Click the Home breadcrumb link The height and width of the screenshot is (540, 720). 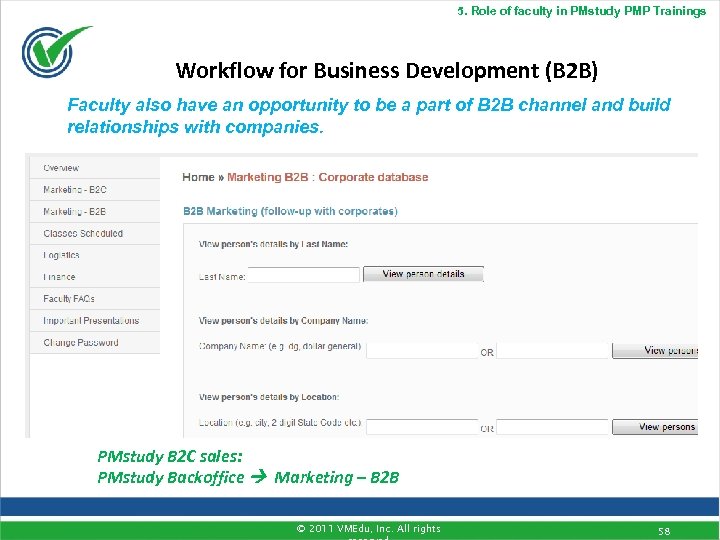(198, 177)
